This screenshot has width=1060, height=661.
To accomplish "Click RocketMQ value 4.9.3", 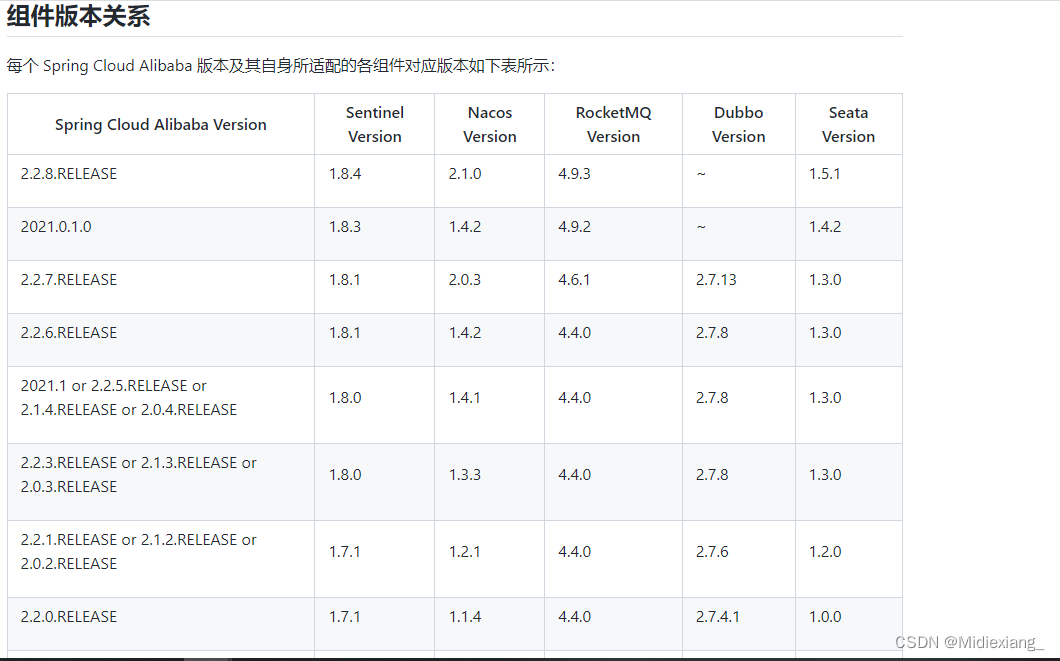I will [575, 174].
